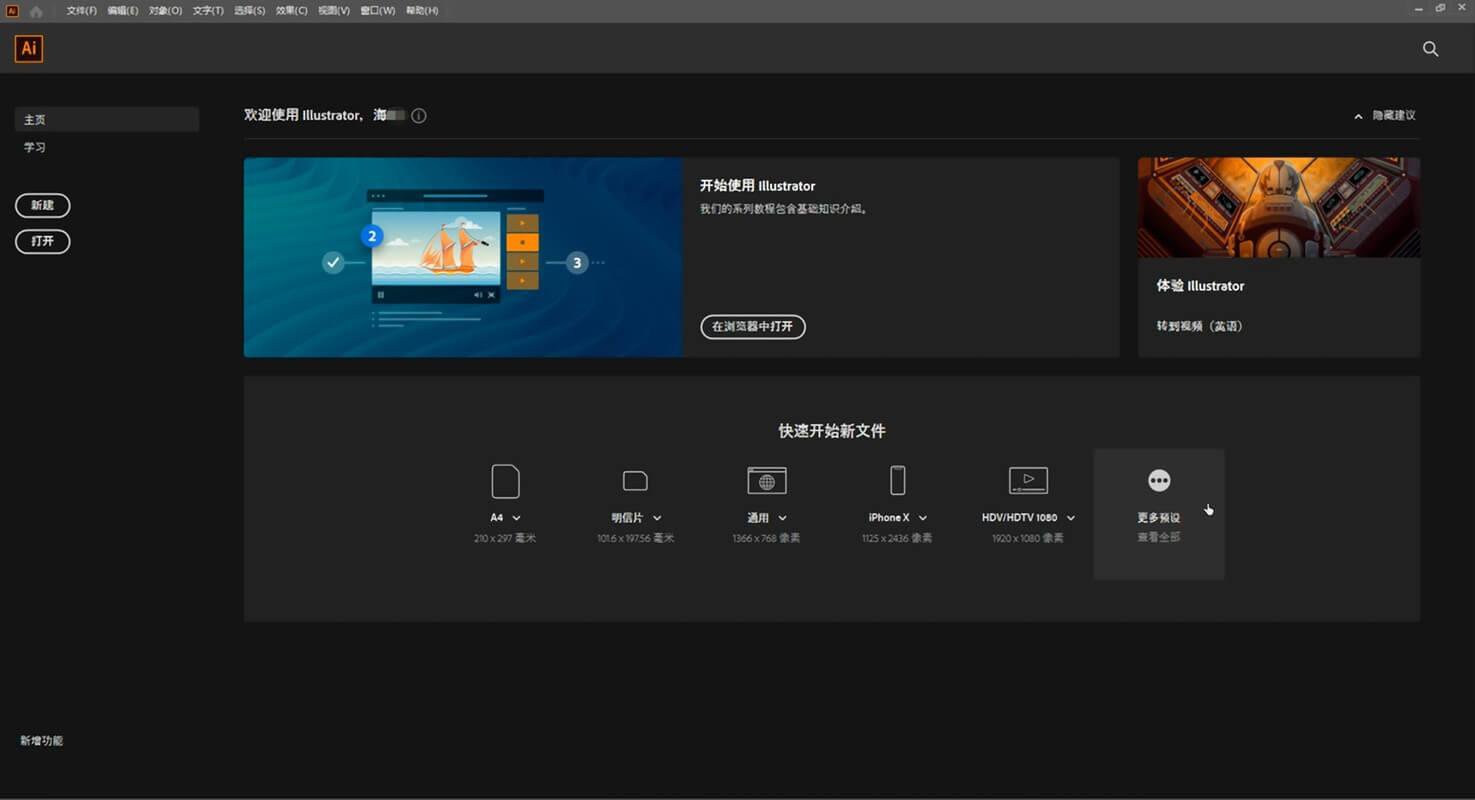Open the 新增功能 link
Image resolution: width=1475 pixels, height=800 pixels.
pos(41,741)
